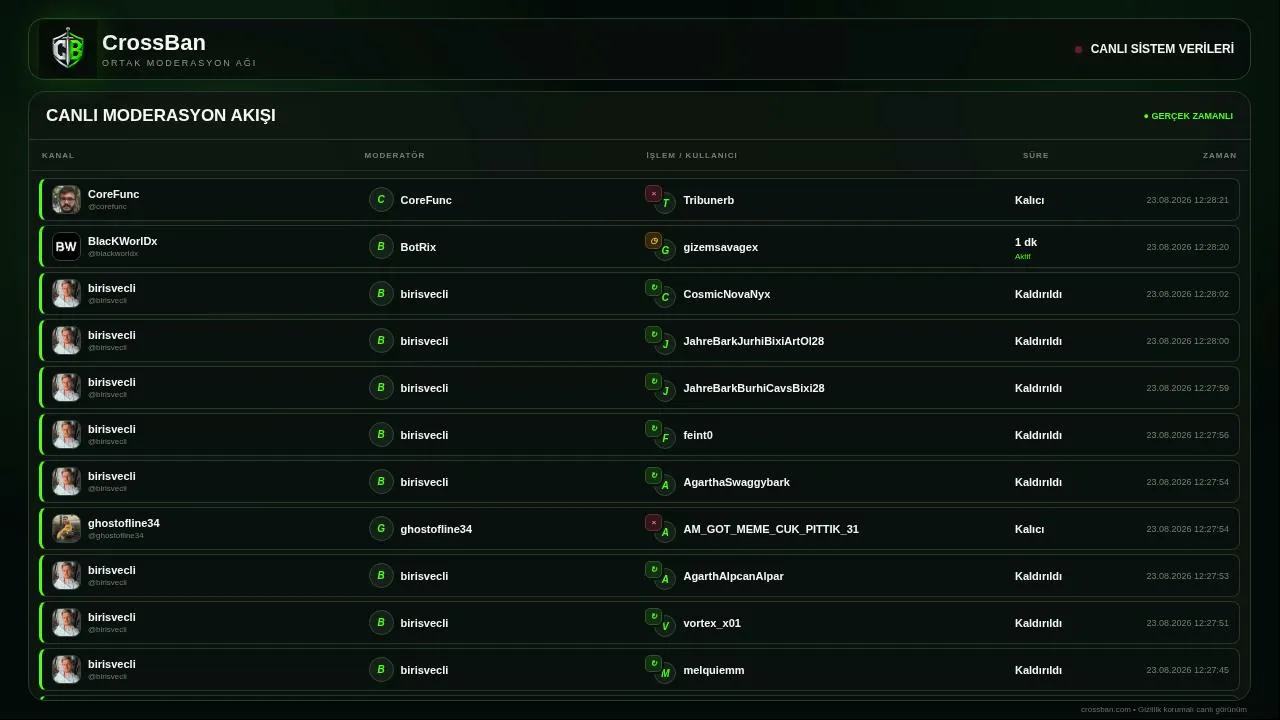Select the SÜRE column header

pos(1035,155)
